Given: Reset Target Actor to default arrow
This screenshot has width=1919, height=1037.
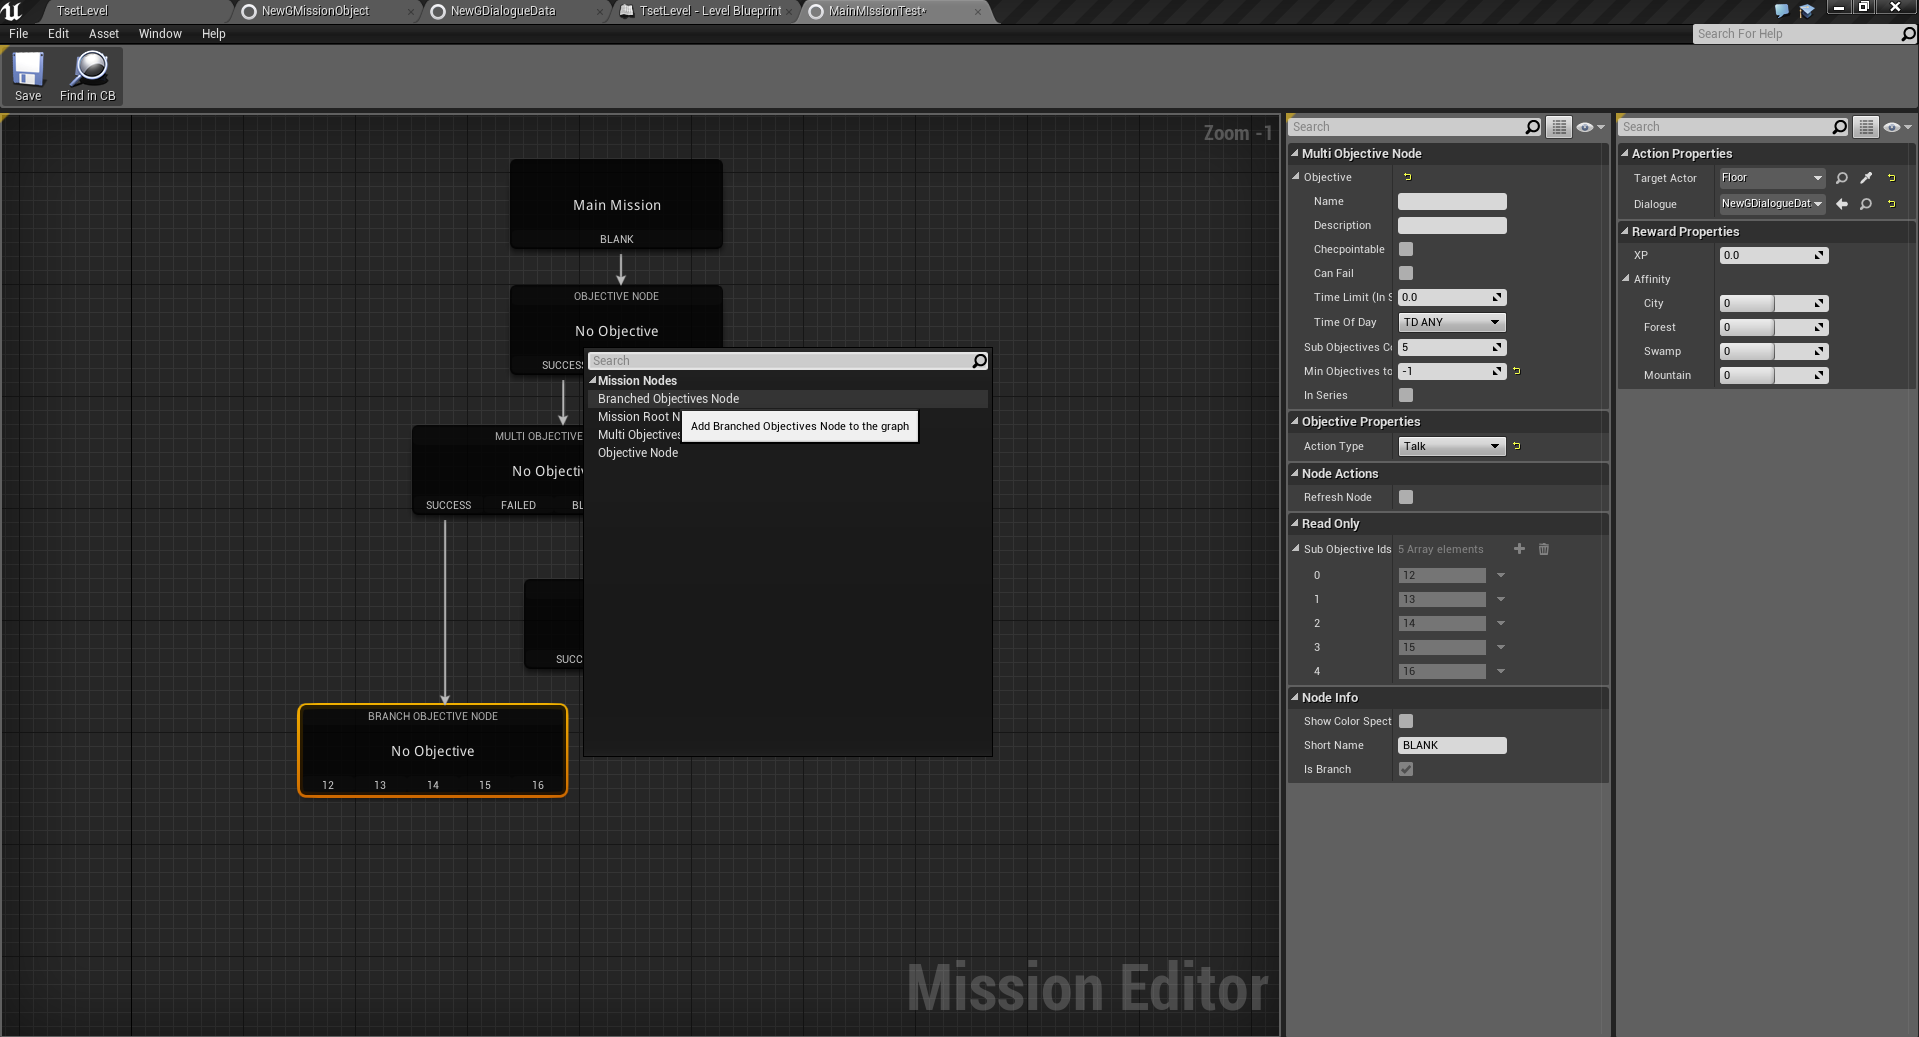Looking at the screenshot, I should click(1892, 178).
